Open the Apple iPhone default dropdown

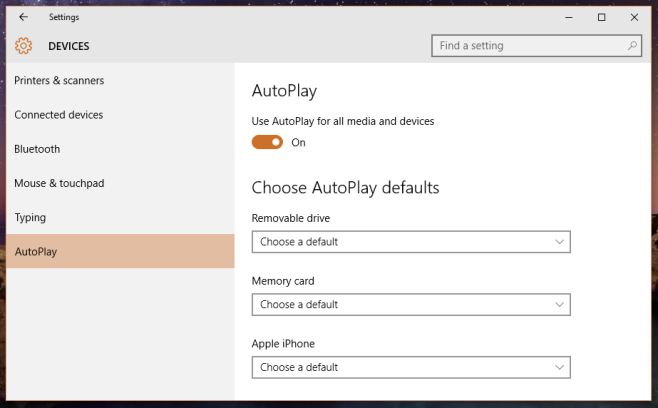(410, 367)
